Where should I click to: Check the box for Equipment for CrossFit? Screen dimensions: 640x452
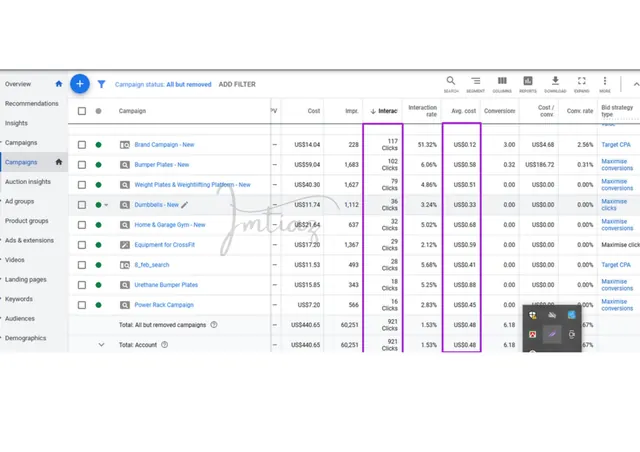(82, 245)
